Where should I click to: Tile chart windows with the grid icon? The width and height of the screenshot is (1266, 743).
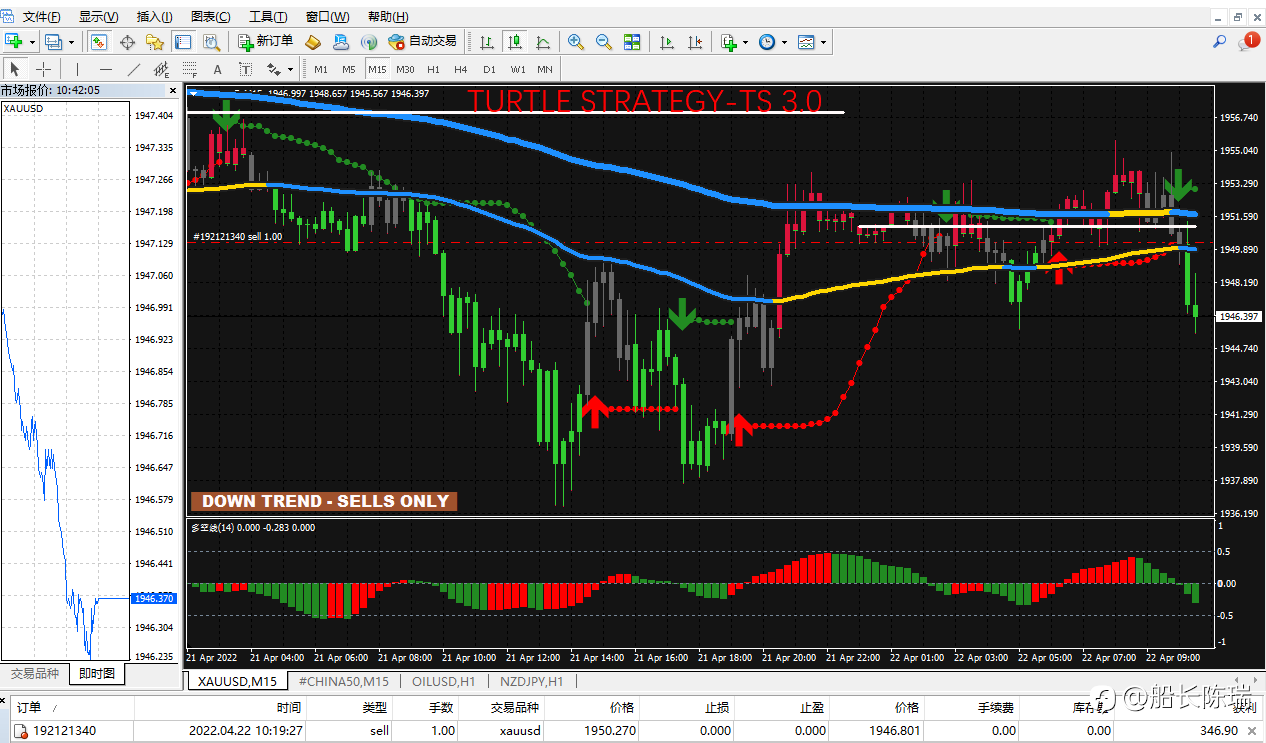coord(631,41)
